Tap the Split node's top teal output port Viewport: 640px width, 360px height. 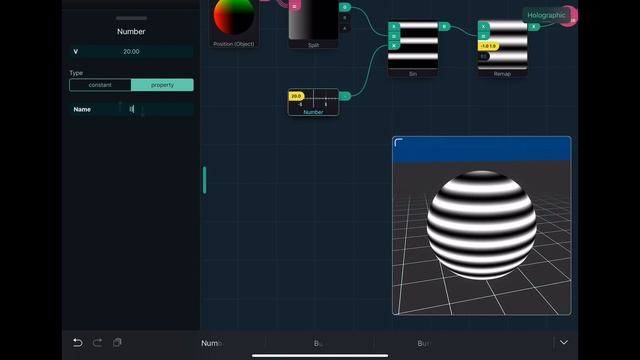click(x=345, y=7)
